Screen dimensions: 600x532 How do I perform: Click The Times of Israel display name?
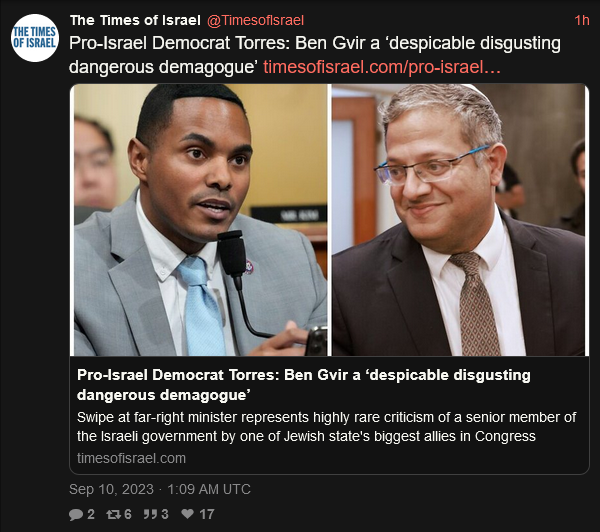(x=135, y=20)
